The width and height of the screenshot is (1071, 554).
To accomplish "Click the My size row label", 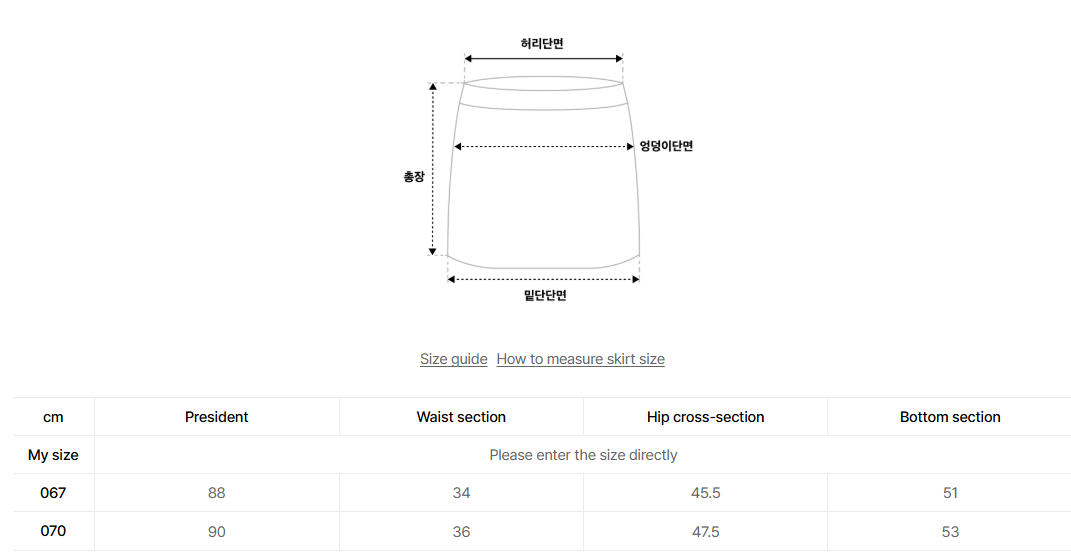I will click(53, 455).
